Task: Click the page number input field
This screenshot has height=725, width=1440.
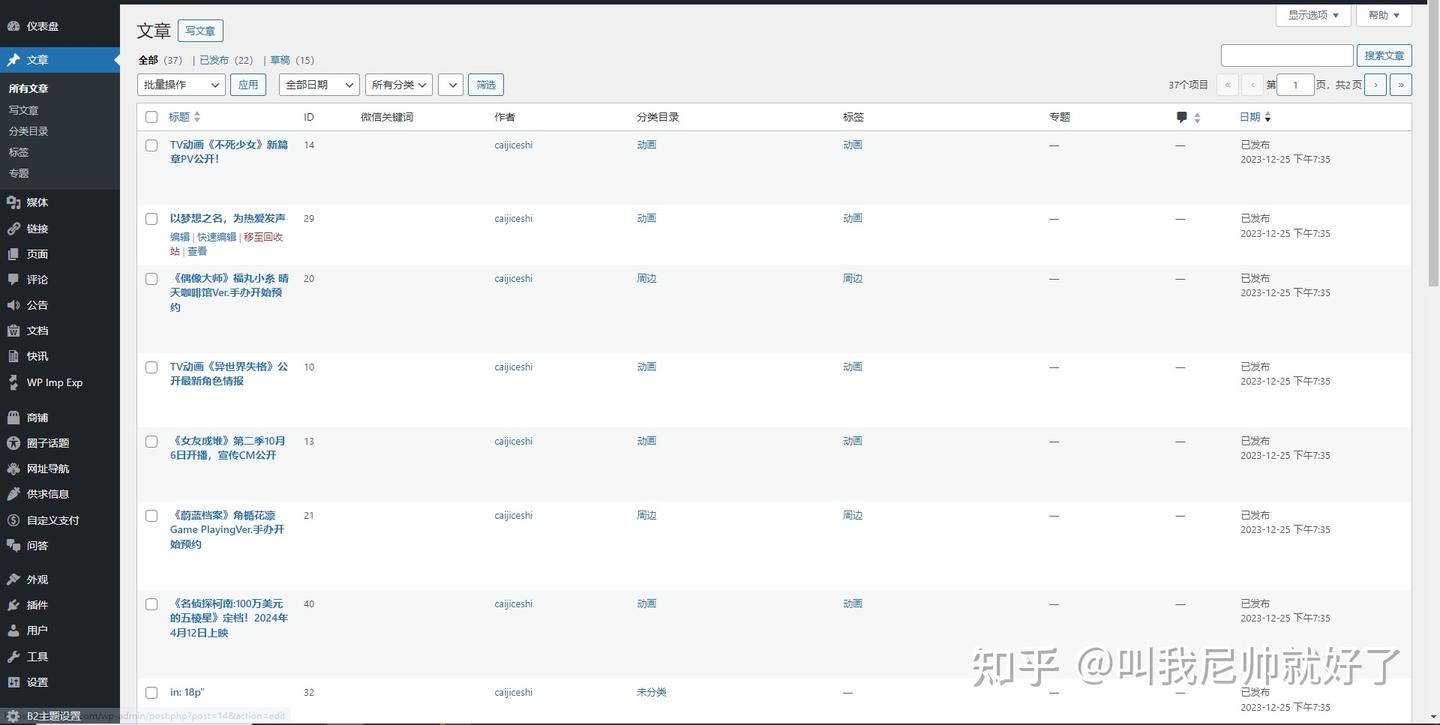Action: [1295, 84]
